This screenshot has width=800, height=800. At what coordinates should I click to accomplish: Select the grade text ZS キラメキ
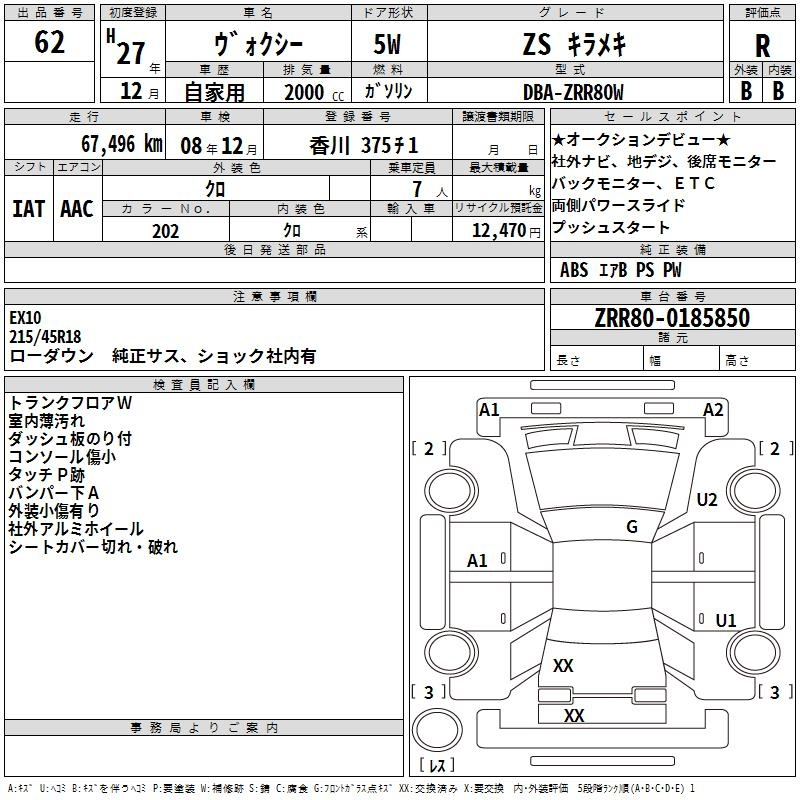[x=574, y=44]
